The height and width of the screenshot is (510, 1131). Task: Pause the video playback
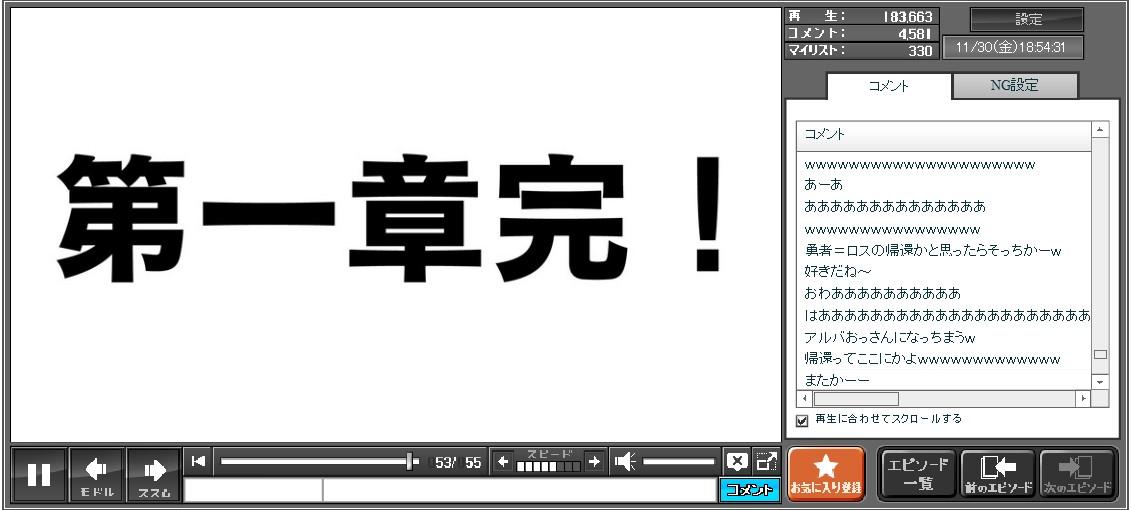(39, 475)
